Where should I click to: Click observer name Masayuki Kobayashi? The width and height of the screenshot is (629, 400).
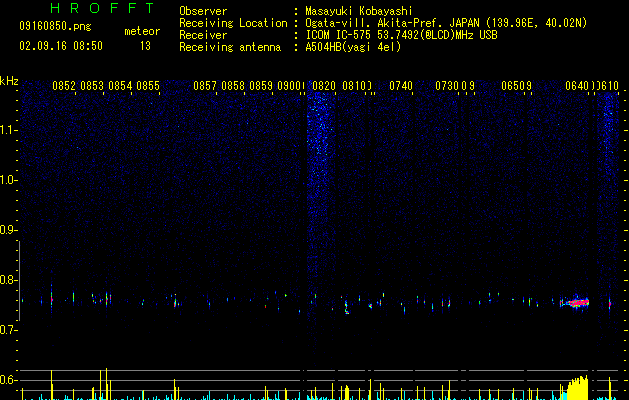[359, 11]
